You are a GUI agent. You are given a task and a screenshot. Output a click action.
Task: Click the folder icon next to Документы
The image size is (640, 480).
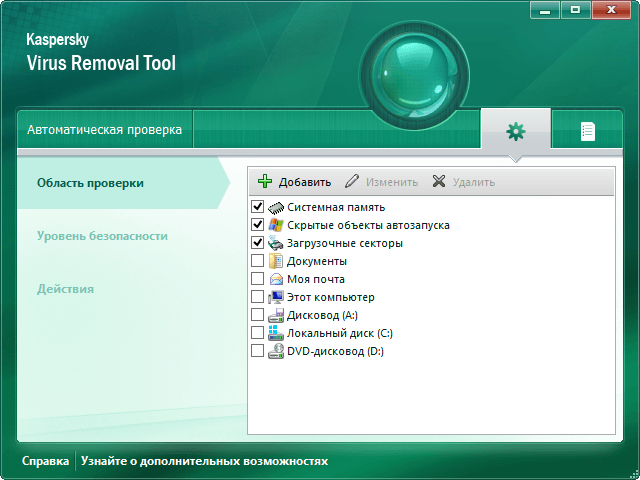click(x=276, y=261)
